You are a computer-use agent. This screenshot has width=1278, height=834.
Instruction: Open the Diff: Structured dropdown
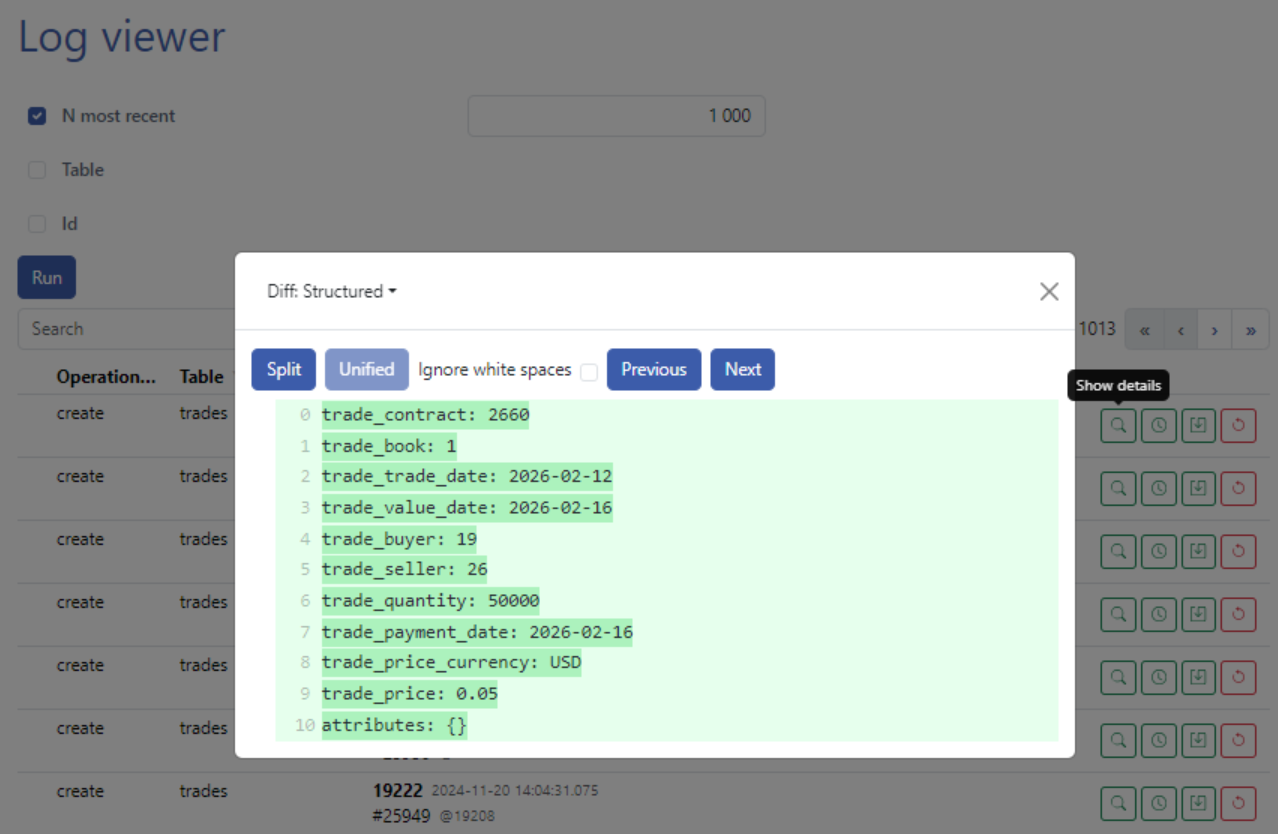[331, 291]
